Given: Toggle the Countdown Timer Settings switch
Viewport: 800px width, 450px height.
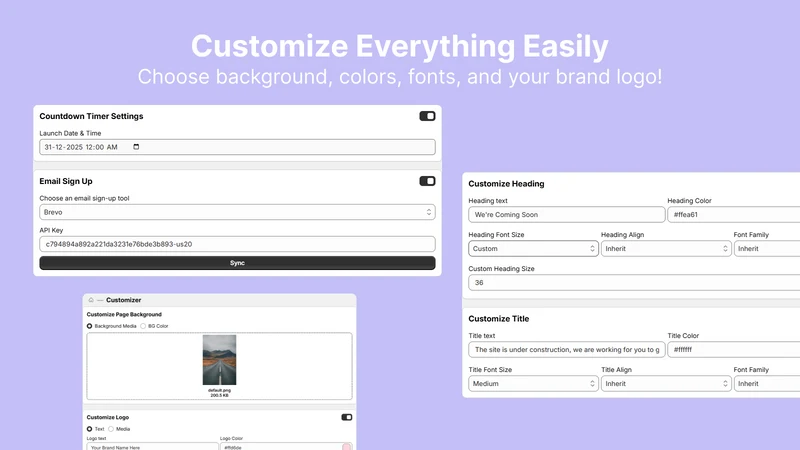Looking at the screenshot, I should 427,116.
